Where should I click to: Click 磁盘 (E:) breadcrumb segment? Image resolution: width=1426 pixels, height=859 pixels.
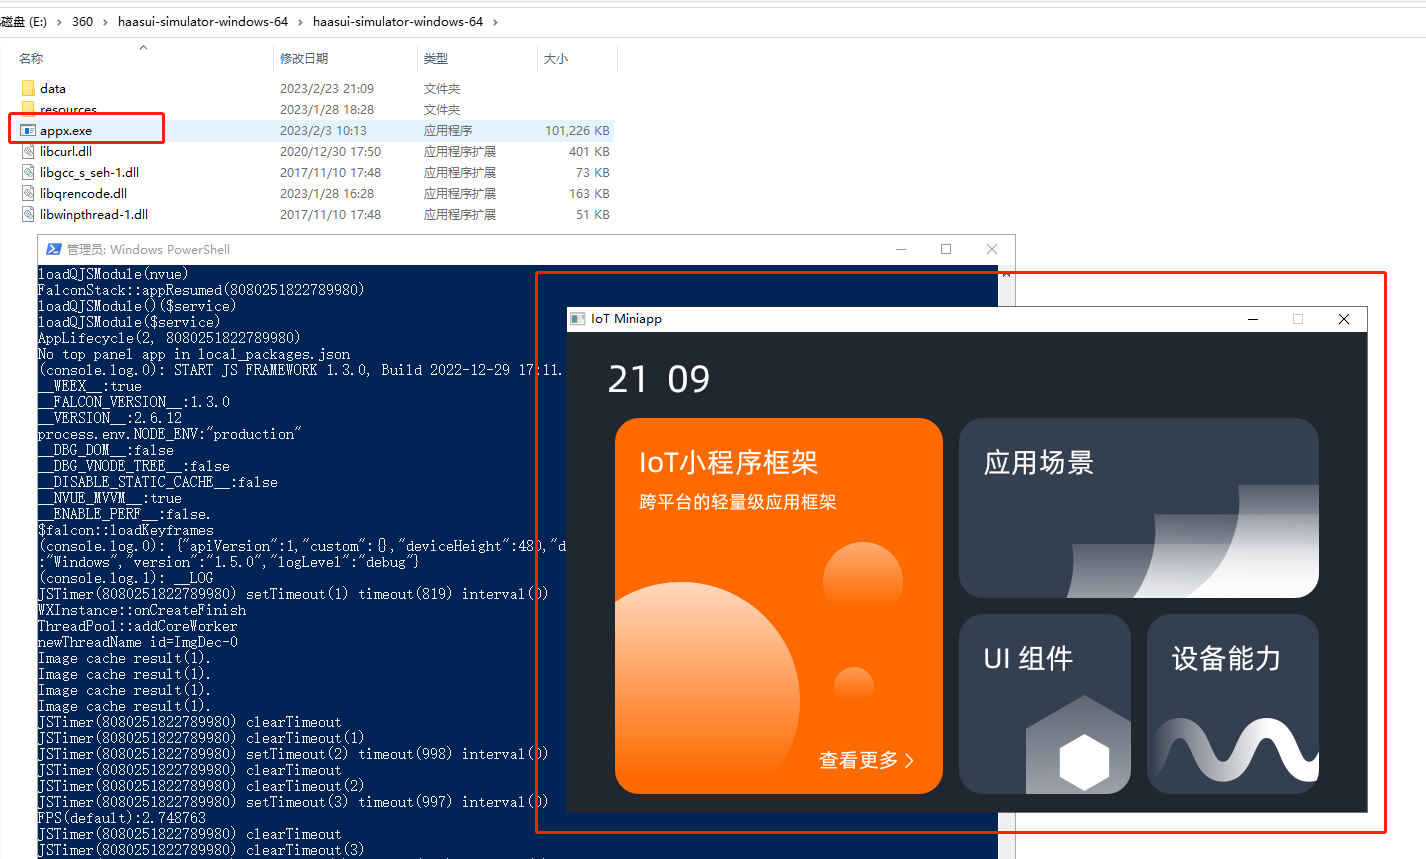[24, 21]
